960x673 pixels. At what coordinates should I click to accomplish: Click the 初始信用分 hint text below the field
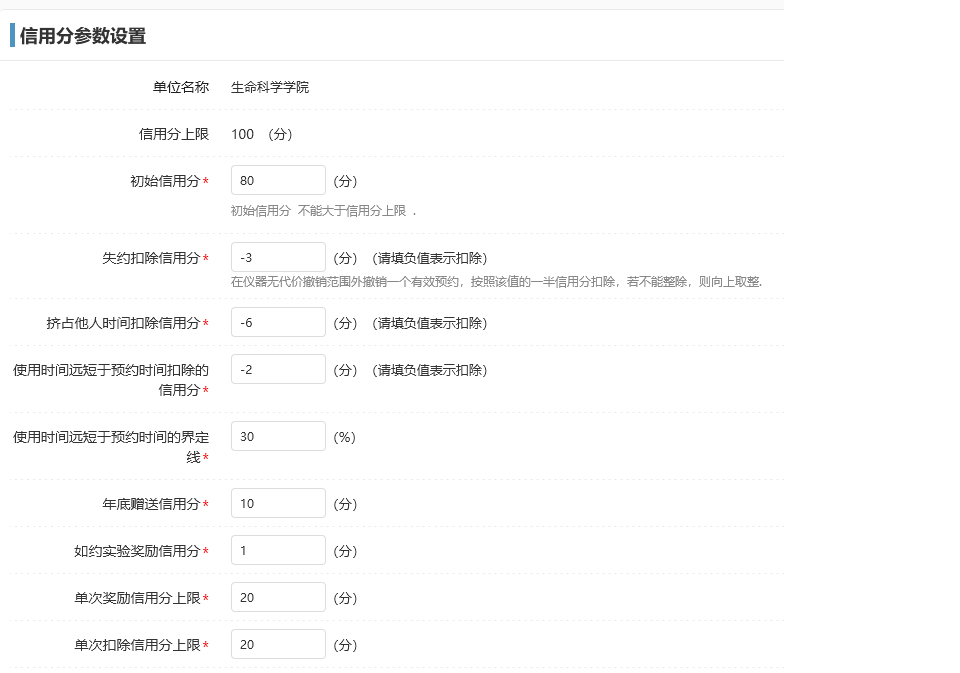click(318, 207)
